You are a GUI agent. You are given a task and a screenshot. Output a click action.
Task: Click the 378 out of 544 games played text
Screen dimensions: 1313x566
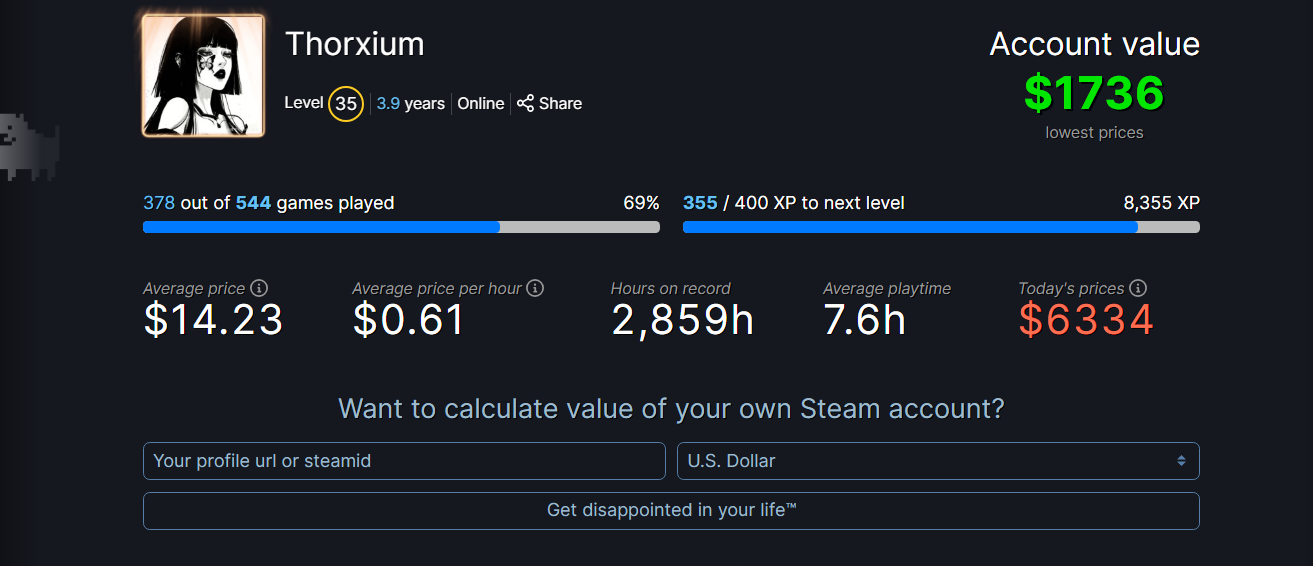click(x=268, y=203)
